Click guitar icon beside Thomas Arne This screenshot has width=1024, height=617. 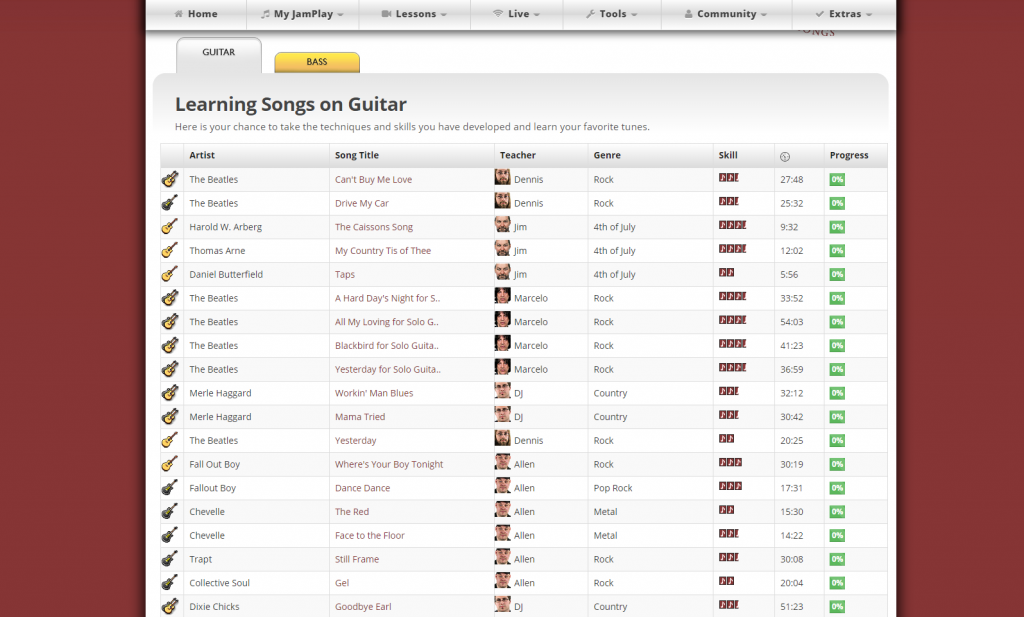[170, 251]
